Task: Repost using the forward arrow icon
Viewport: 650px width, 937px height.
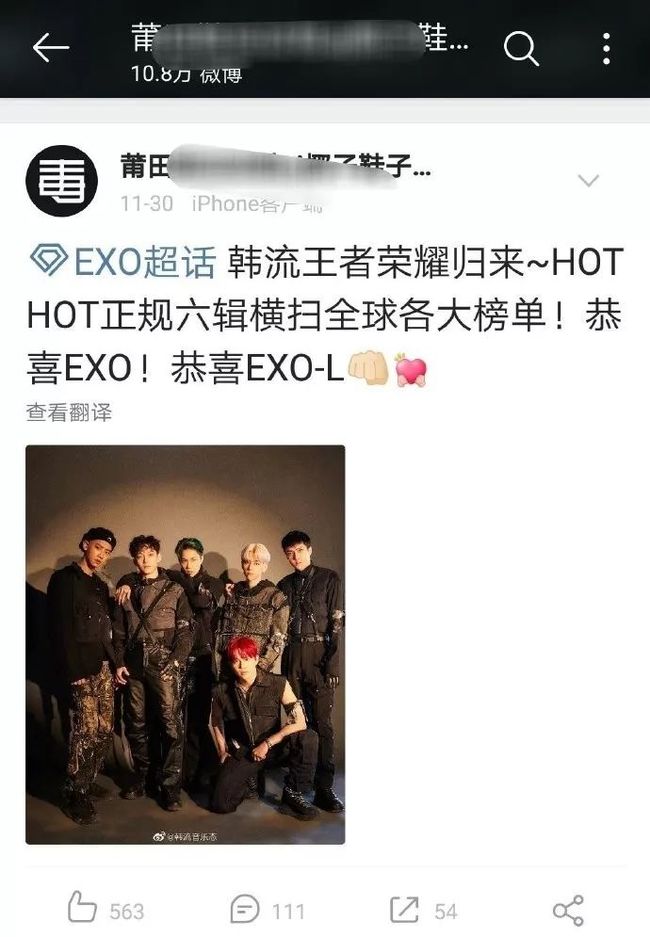Action: click(404, 910)
